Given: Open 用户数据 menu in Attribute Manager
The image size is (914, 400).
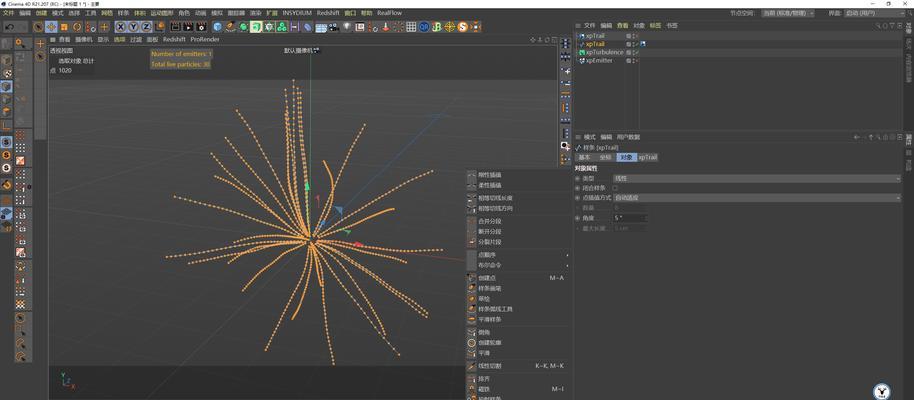Looking at the screenshot, I should (628, 137).
